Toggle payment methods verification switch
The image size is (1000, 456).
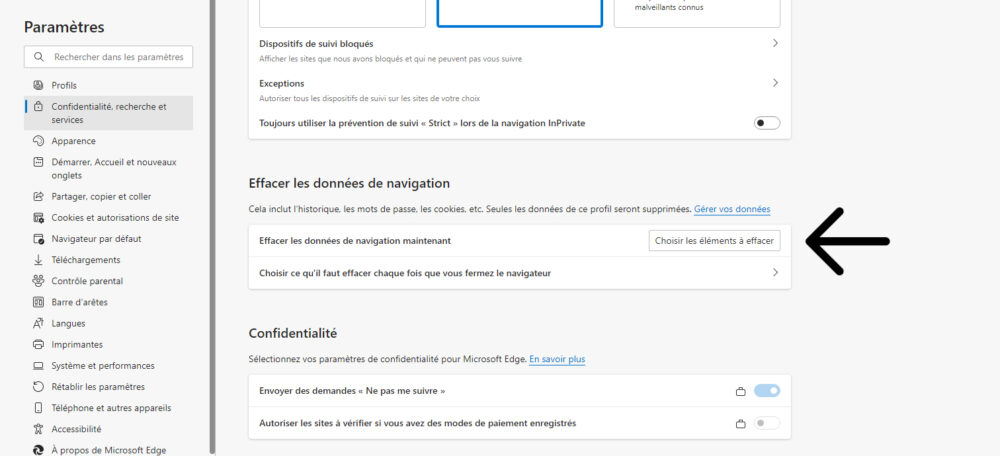coord(766,423)
